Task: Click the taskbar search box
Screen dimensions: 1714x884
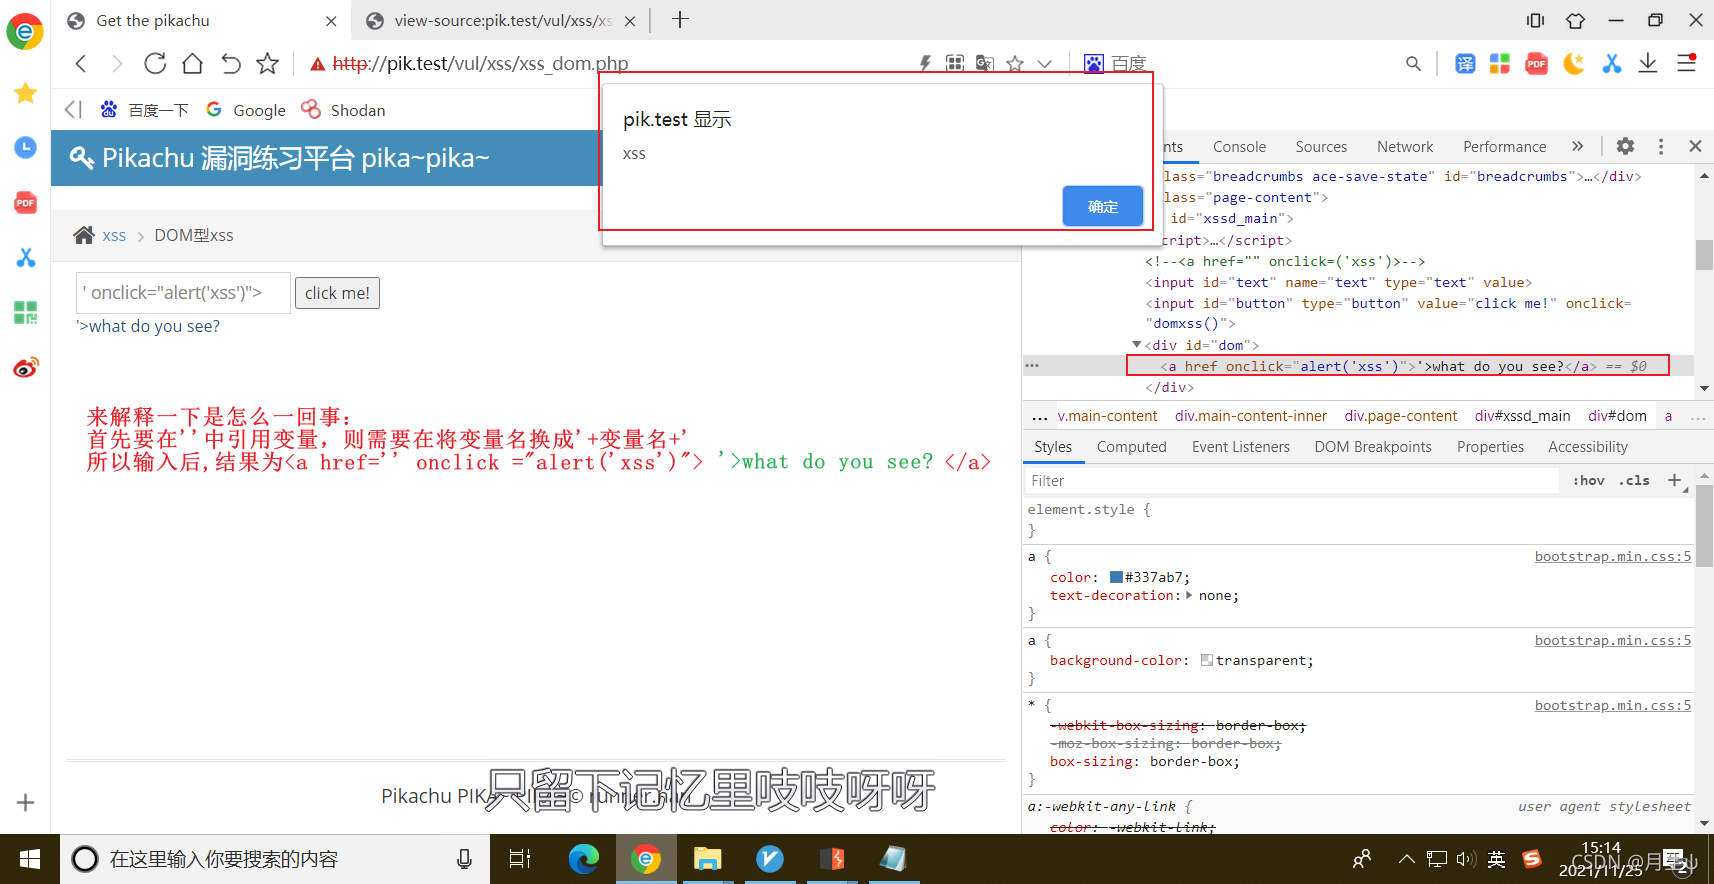Action: pos(275,859)
